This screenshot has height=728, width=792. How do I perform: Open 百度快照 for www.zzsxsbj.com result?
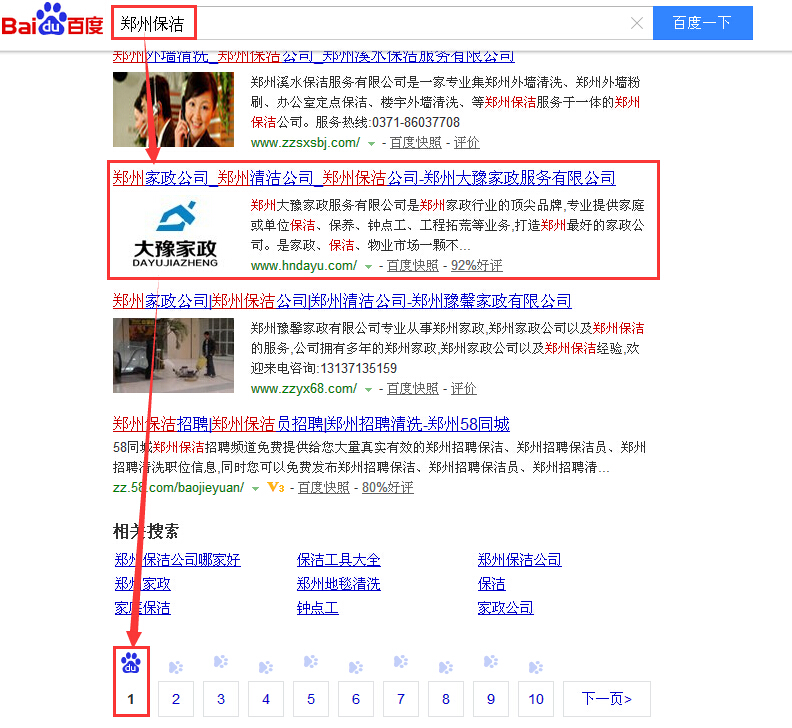click(x=416, y=143)
